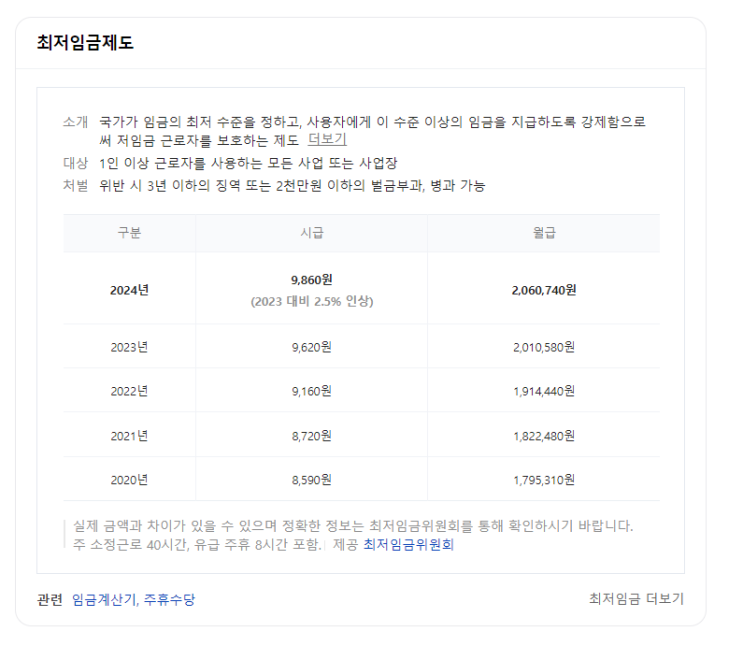
Task: Open the 더보기 link in the introduction
Action: [x=327, y=139]
